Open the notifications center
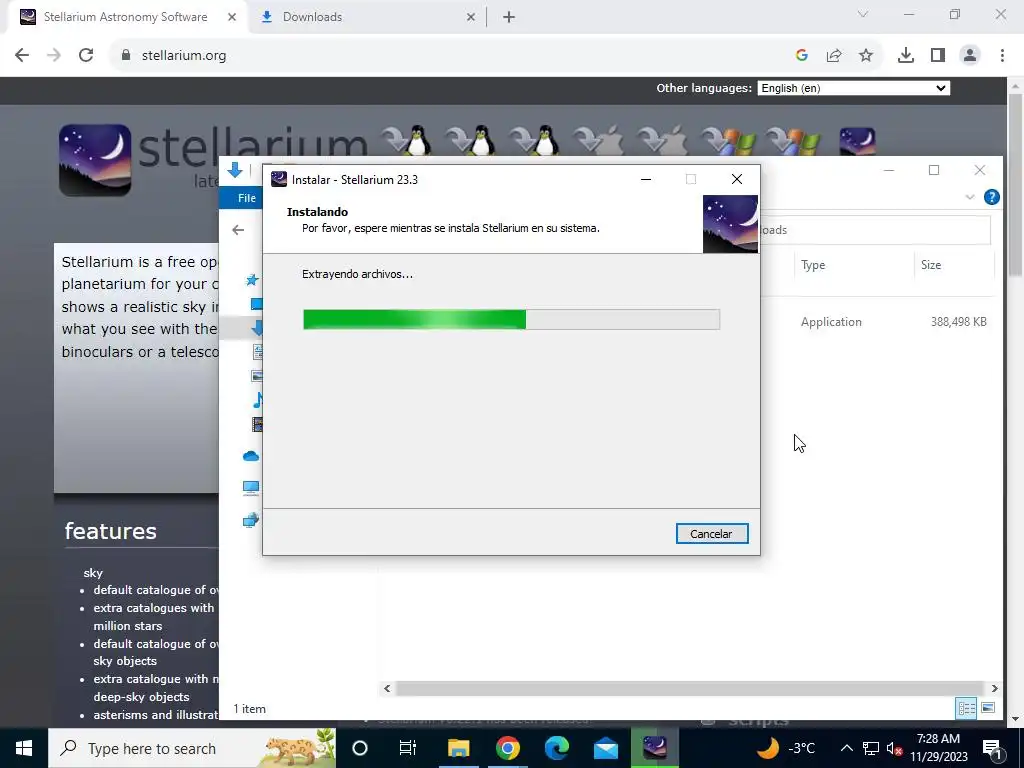Viewport: 1024px width, 768px height. (x=992, y=748)
